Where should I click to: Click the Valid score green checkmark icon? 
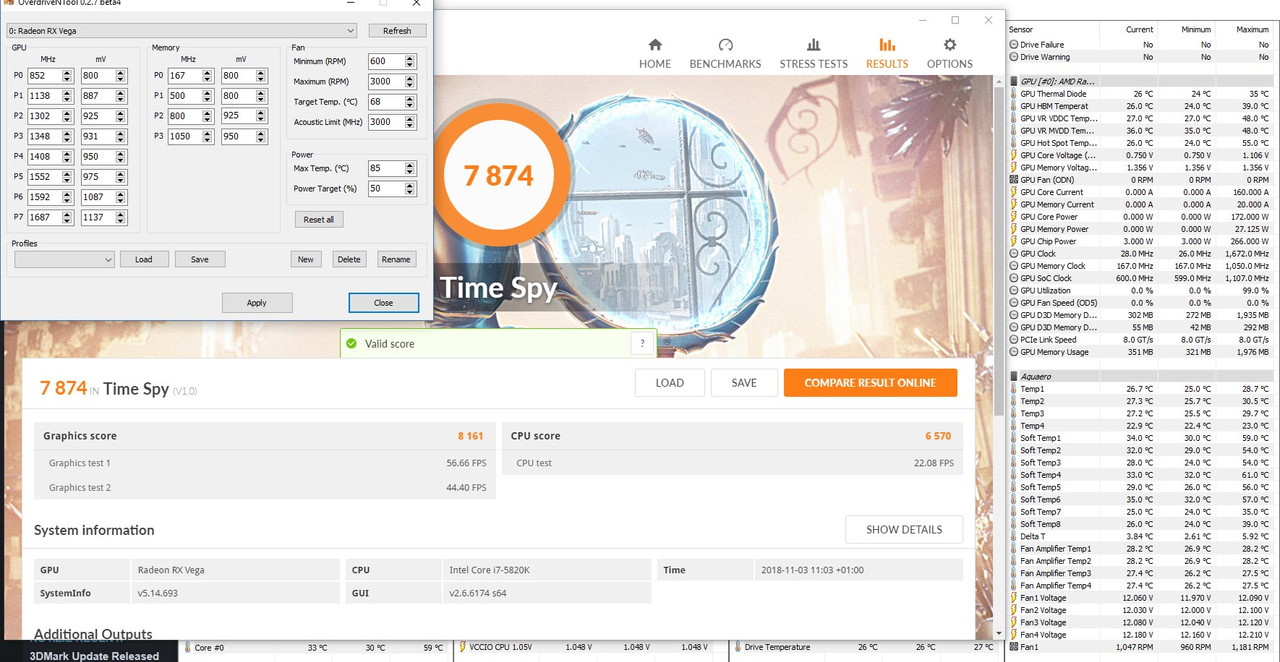[351, 344]
